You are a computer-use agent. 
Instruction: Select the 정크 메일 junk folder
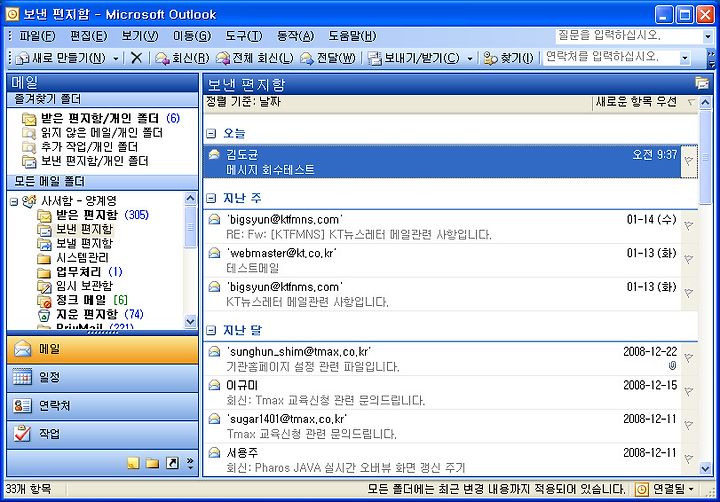pyautogui.click(x=83, y=300)
